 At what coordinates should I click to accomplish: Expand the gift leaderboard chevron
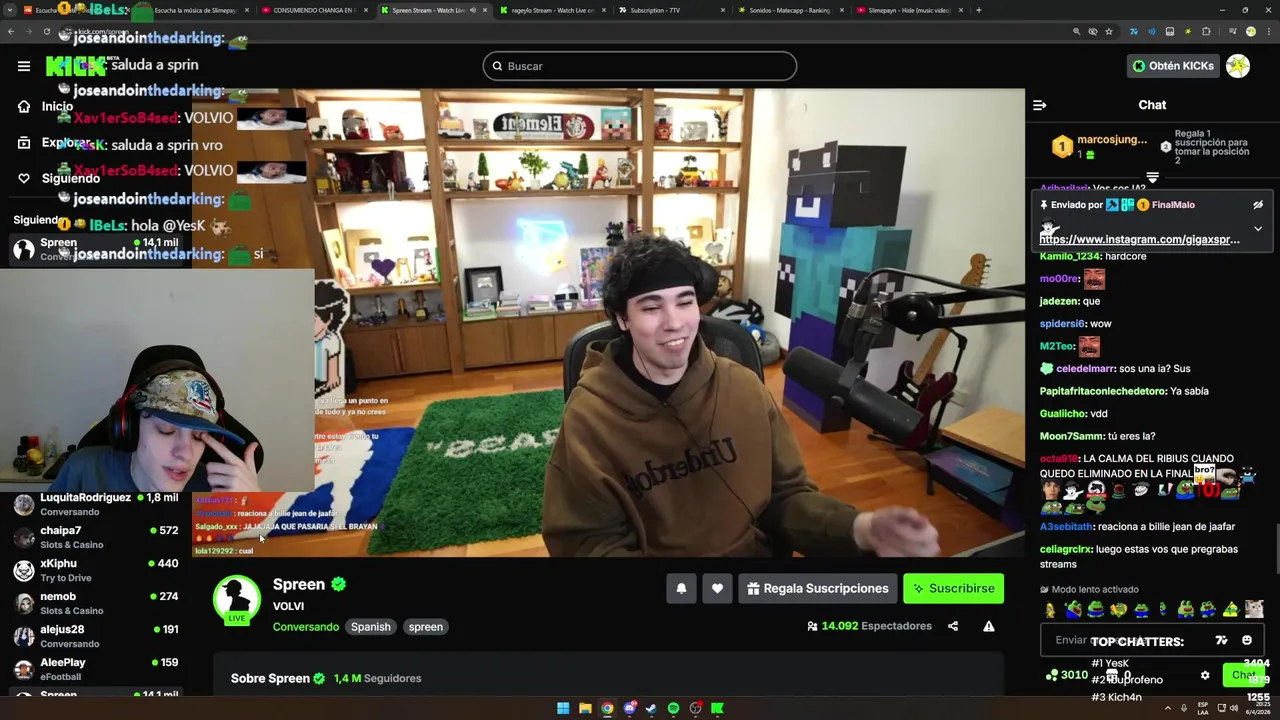pyautogui.click(x=1152, y=178)
